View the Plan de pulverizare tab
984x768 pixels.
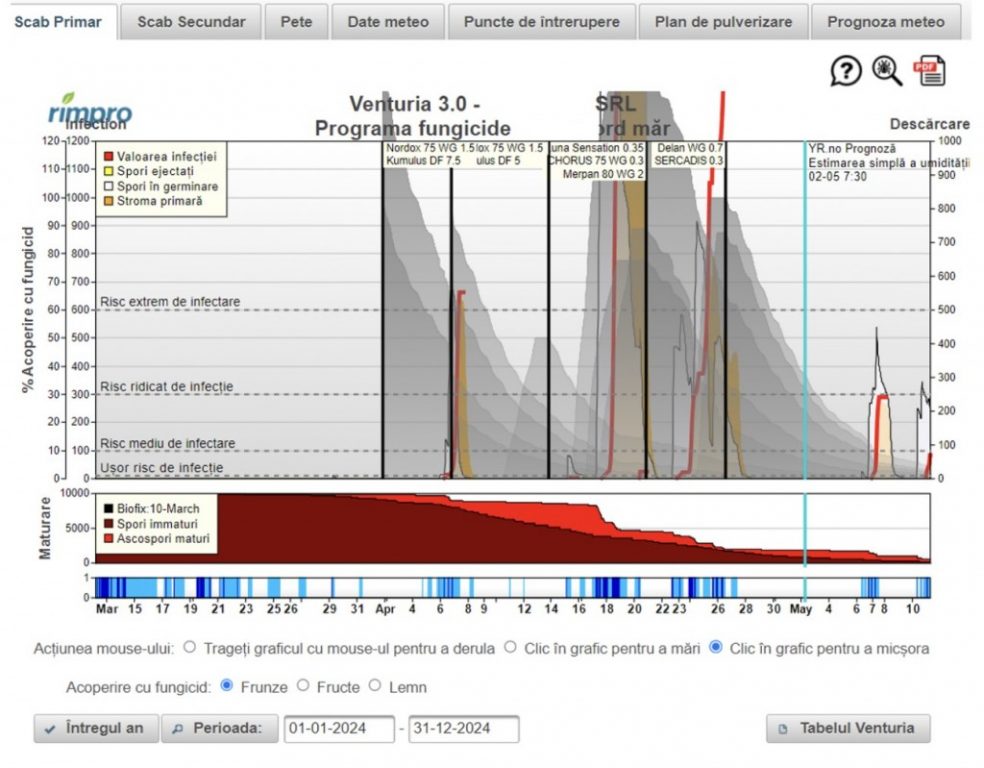pos(723,22)
